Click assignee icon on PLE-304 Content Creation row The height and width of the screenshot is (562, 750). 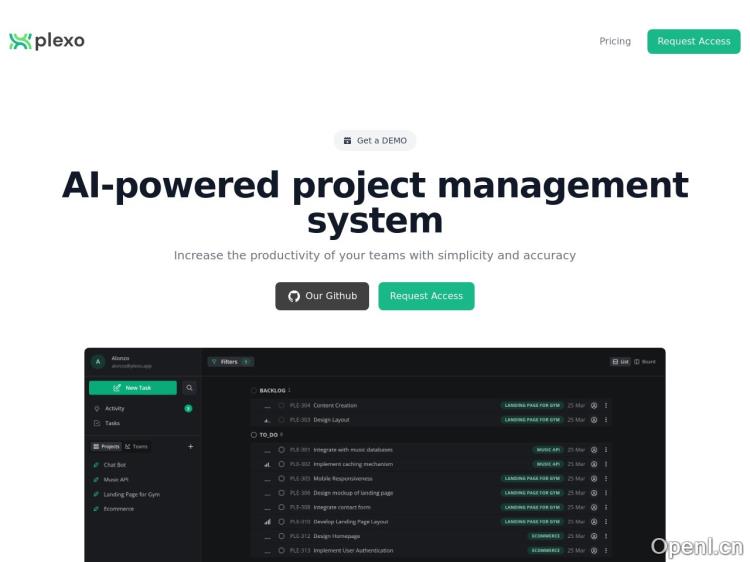593,406
